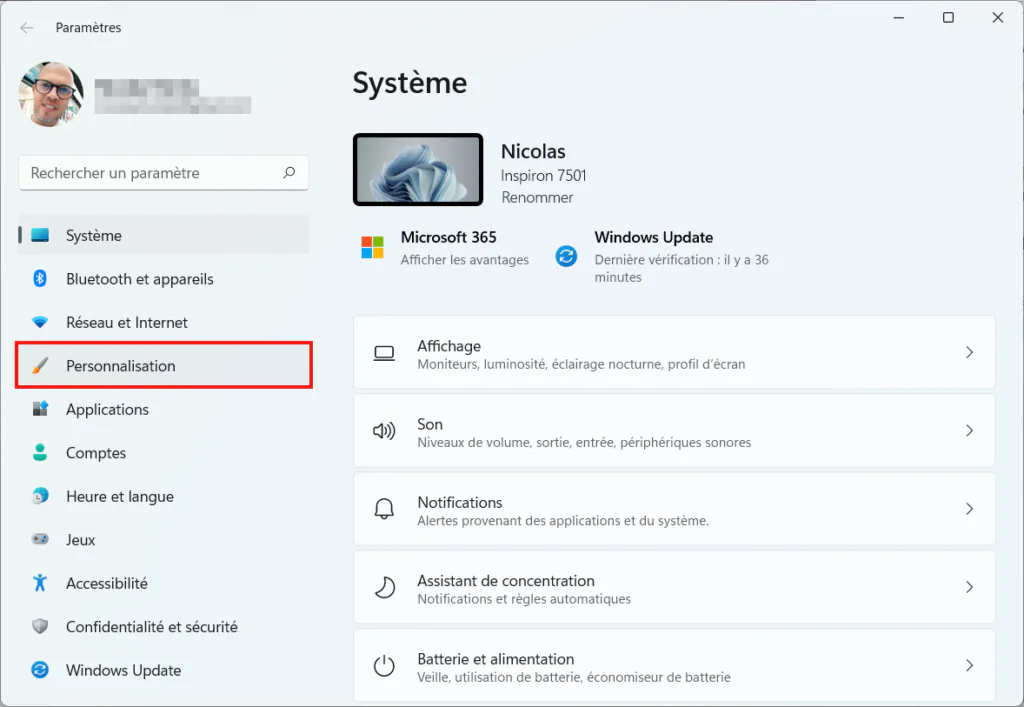This screenshot has width=1024, height=707.
Task: Open the Comptes section
Action: click(164, 452)
